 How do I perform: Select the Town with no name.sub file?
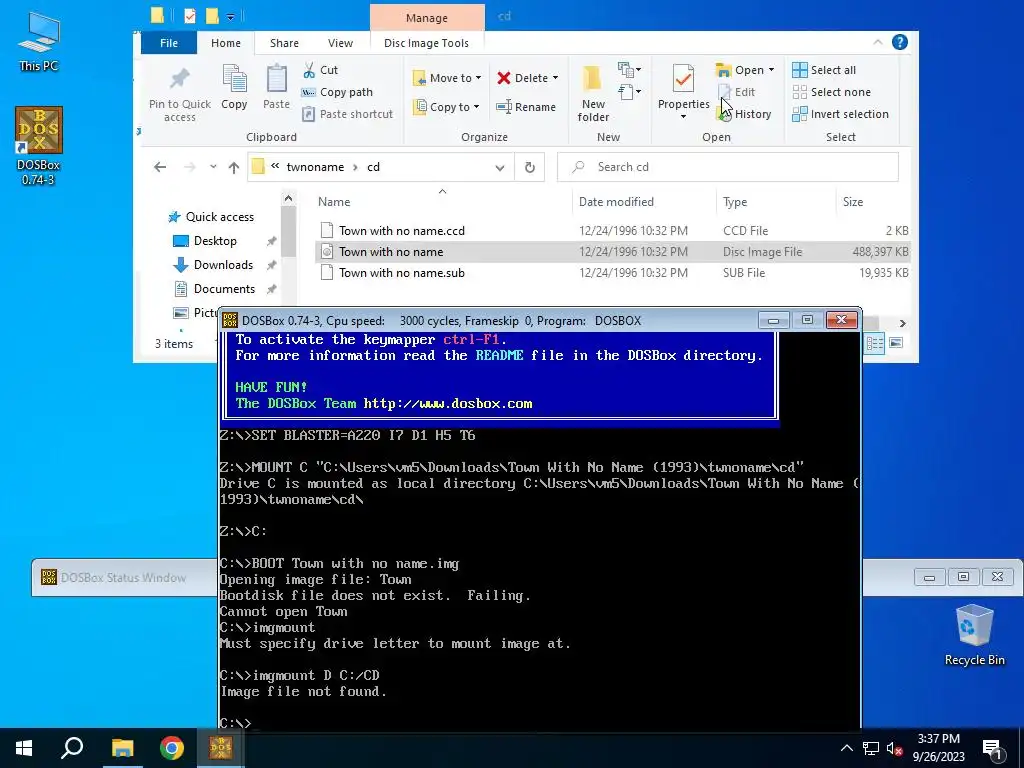(612, 273)
